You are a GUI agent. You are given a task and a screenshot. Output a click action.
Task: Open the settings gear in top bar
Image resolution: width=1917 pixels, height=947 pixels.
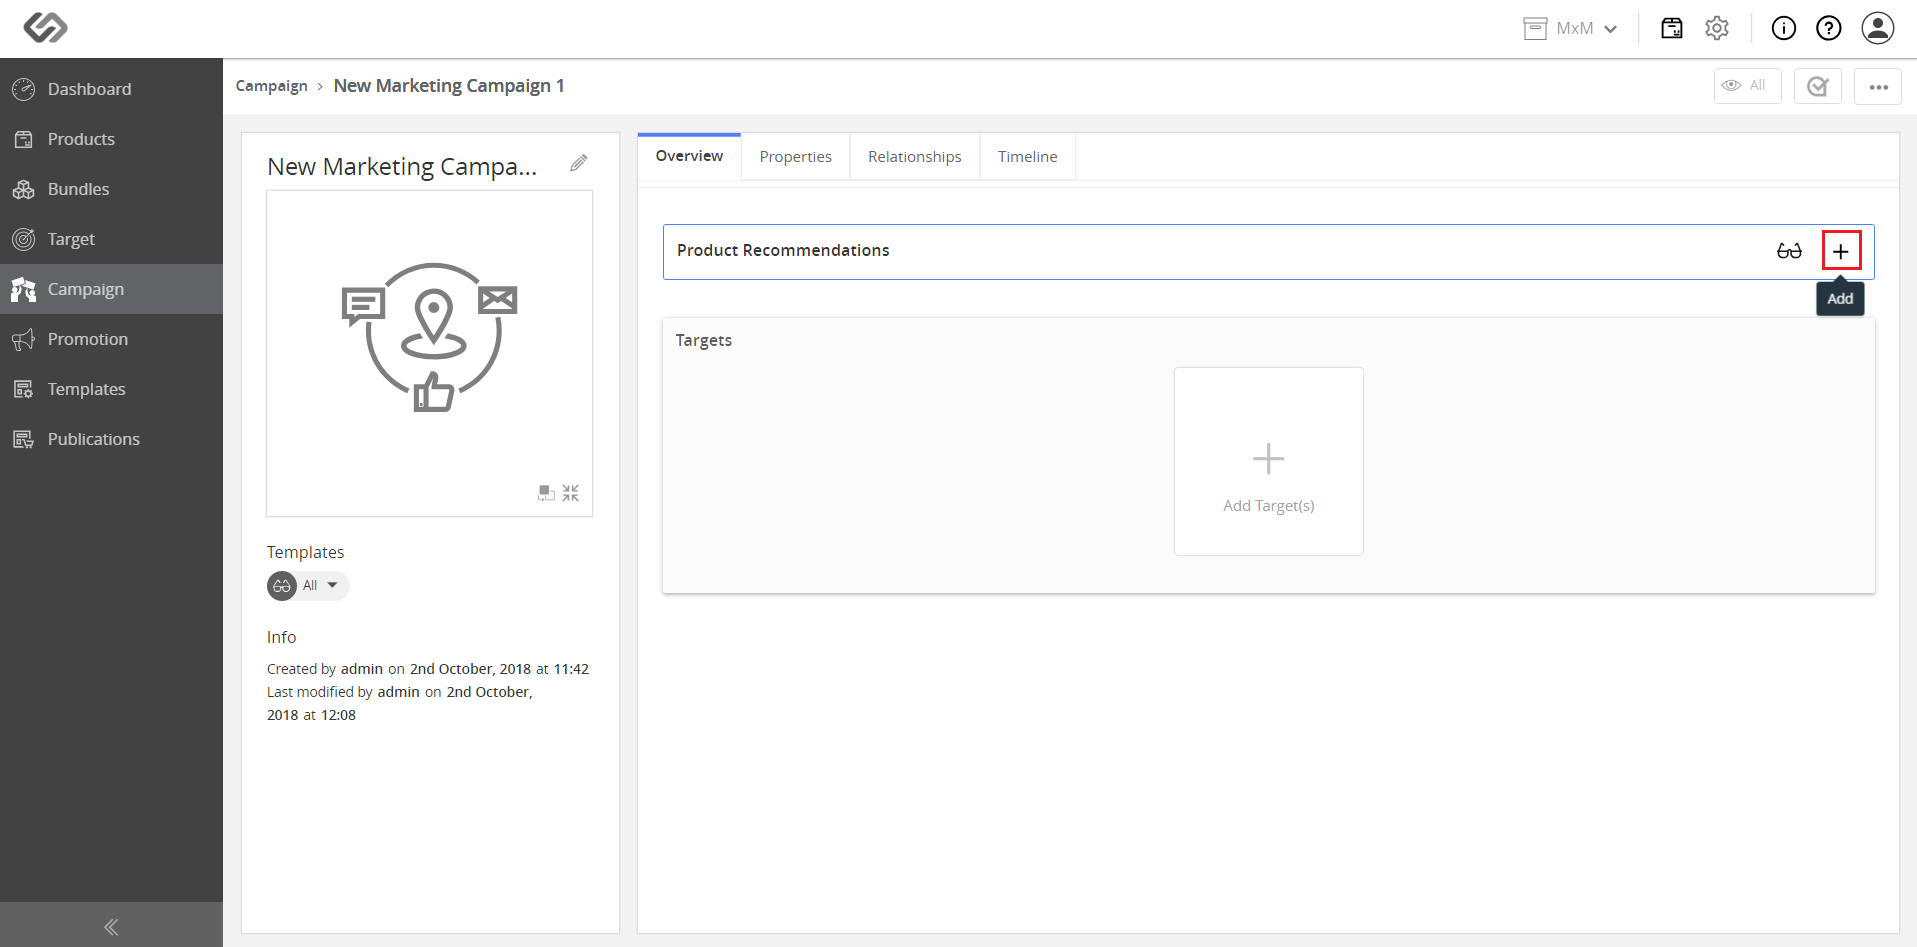coord(1717,28)
